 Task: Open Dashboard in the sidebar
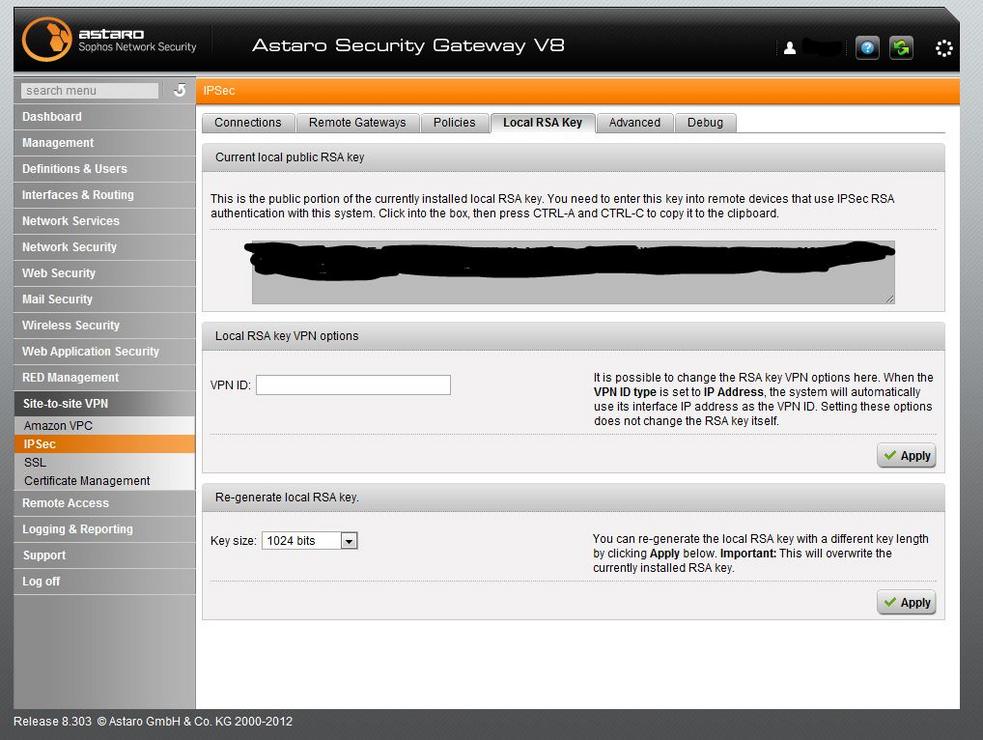point(104,117)
